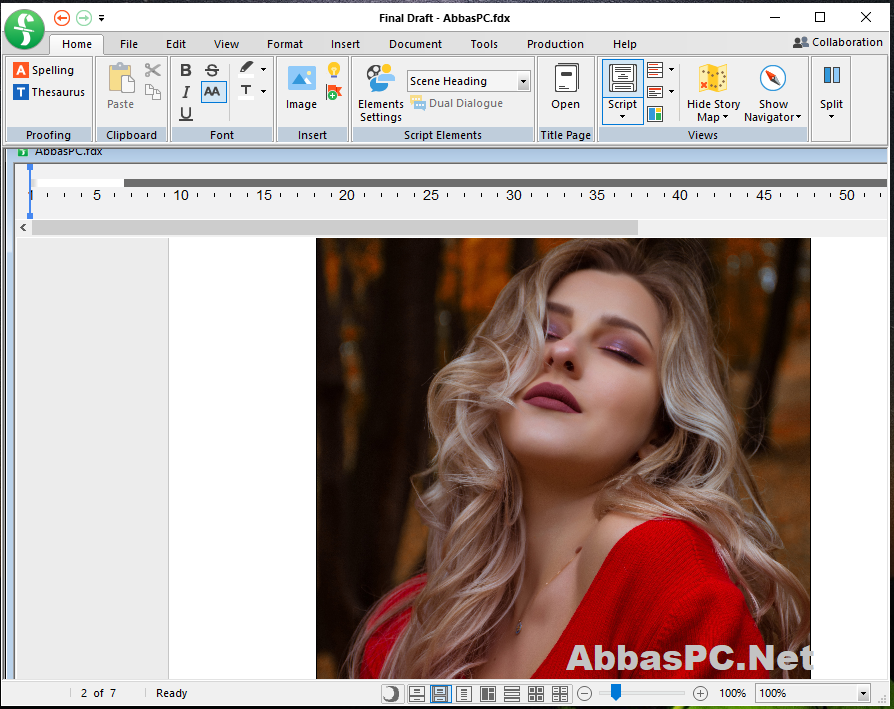Open the Help ribbon tab
The height and width of the screenshot is (709, 894).
tap(624, 44)
